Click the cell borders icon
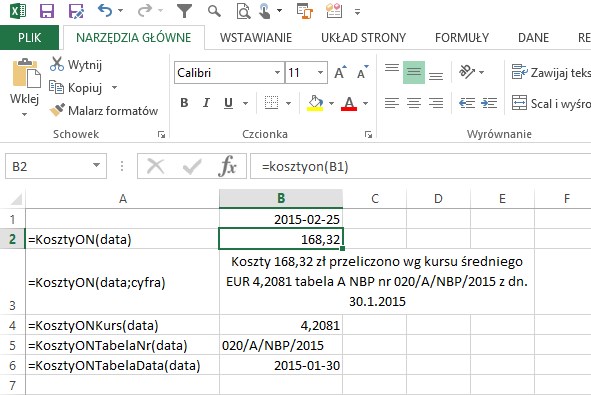 pos(271,103)
